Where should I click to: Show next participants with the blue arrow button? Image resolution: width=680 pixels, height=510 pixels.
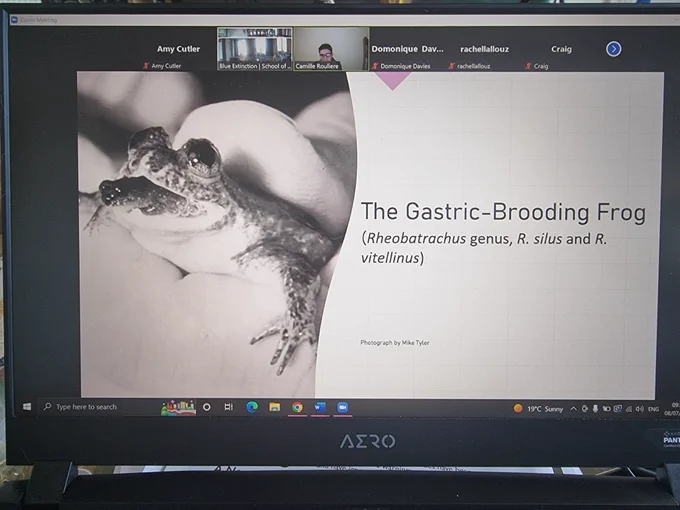click(x=613, y=49)
